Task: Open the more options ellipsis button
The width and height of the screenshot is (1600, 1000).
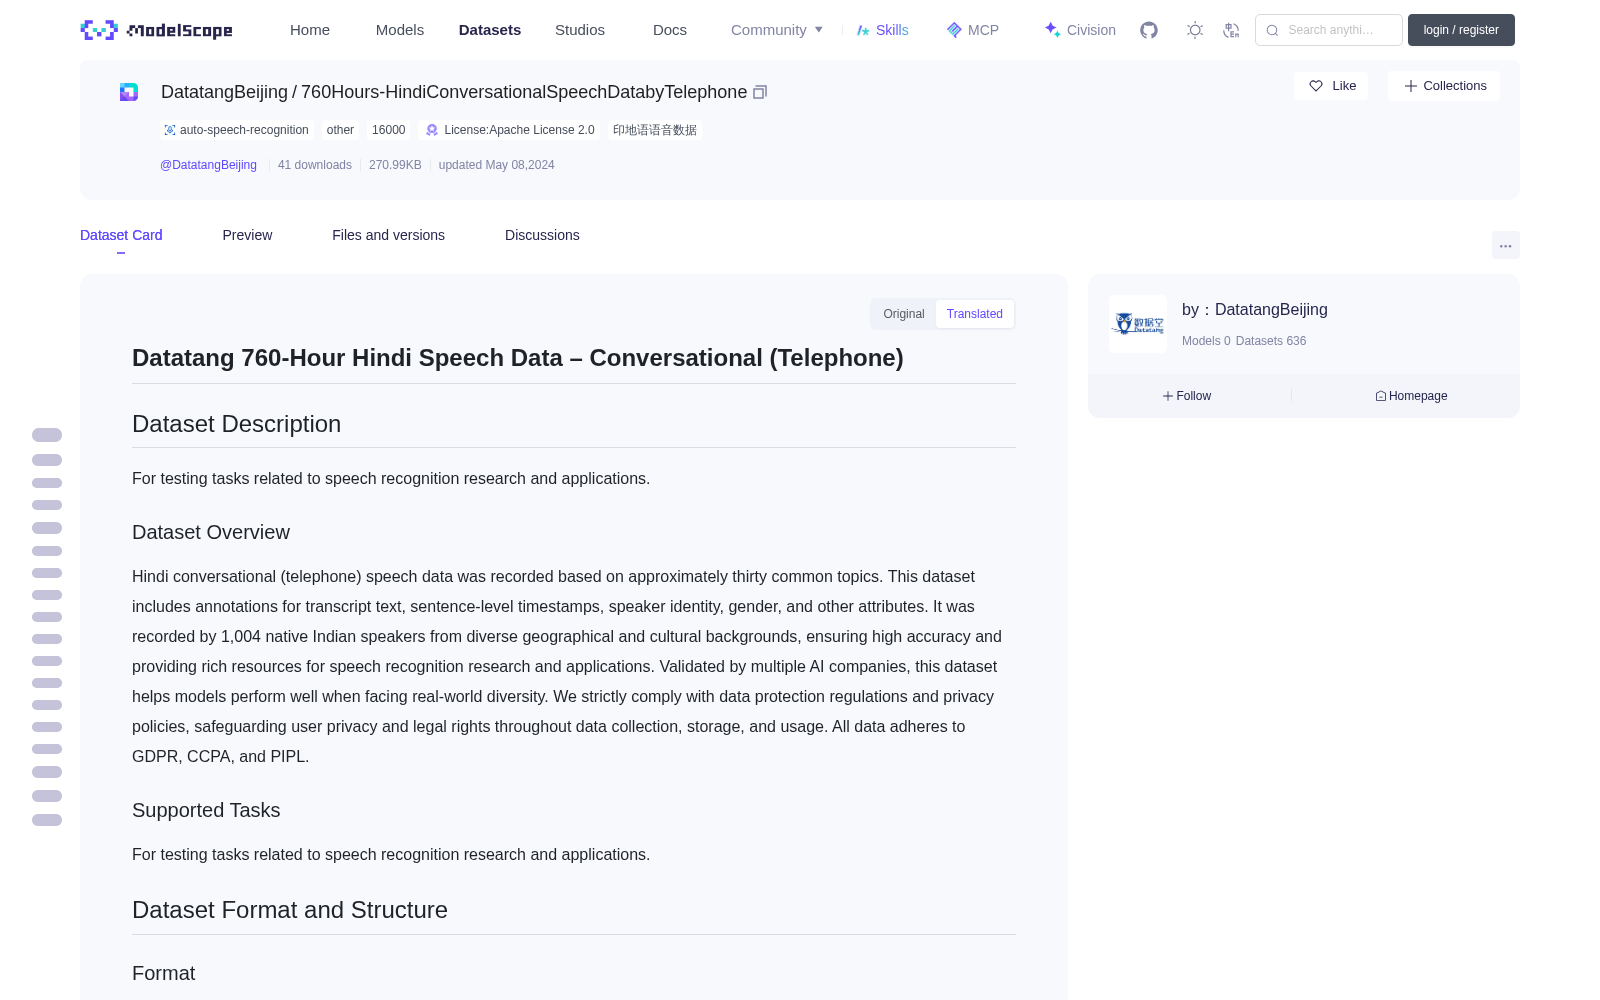Action: tap(1505, 245)
